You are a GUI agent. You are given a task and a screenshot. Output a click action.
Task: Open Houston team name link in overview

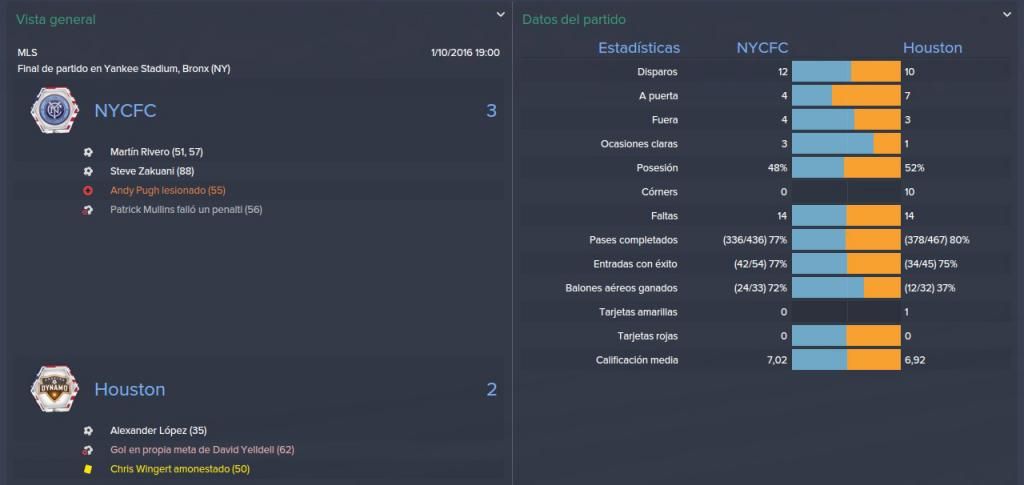click(x=130, y=390)
